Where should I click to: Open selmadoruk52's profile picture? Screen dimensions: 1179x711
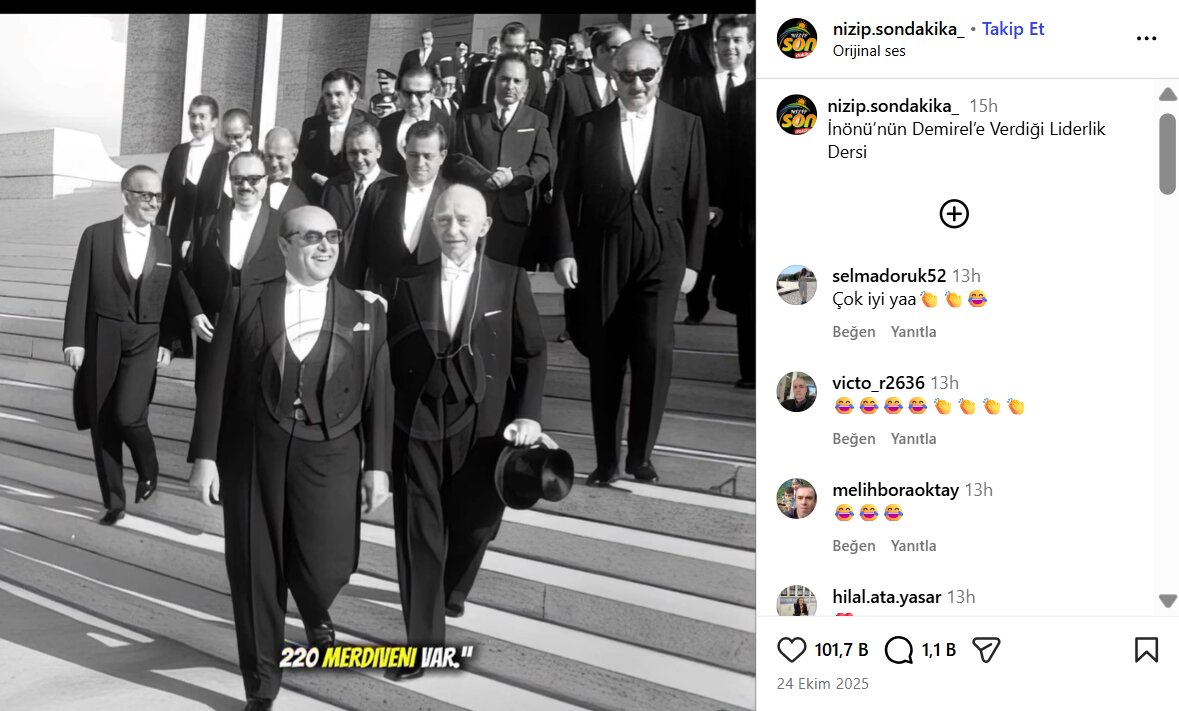click(796, 285)
